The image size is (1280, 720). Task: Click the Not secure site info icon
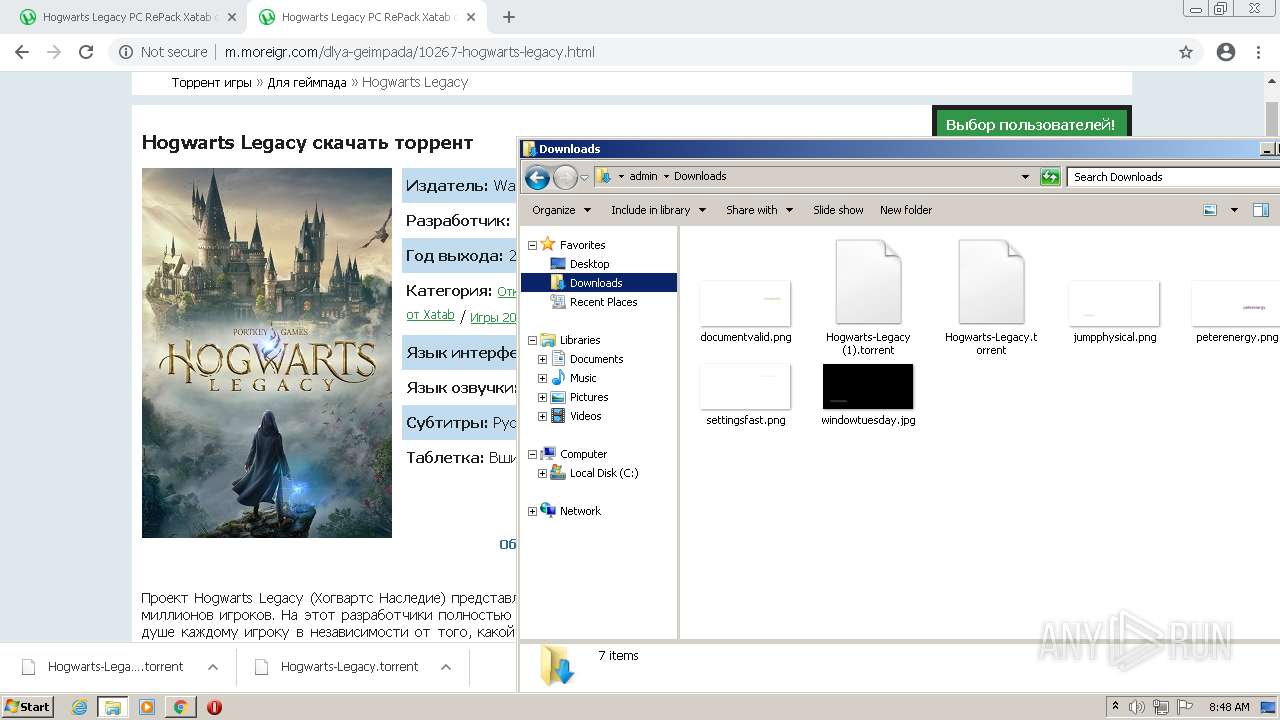coord(125,52)
